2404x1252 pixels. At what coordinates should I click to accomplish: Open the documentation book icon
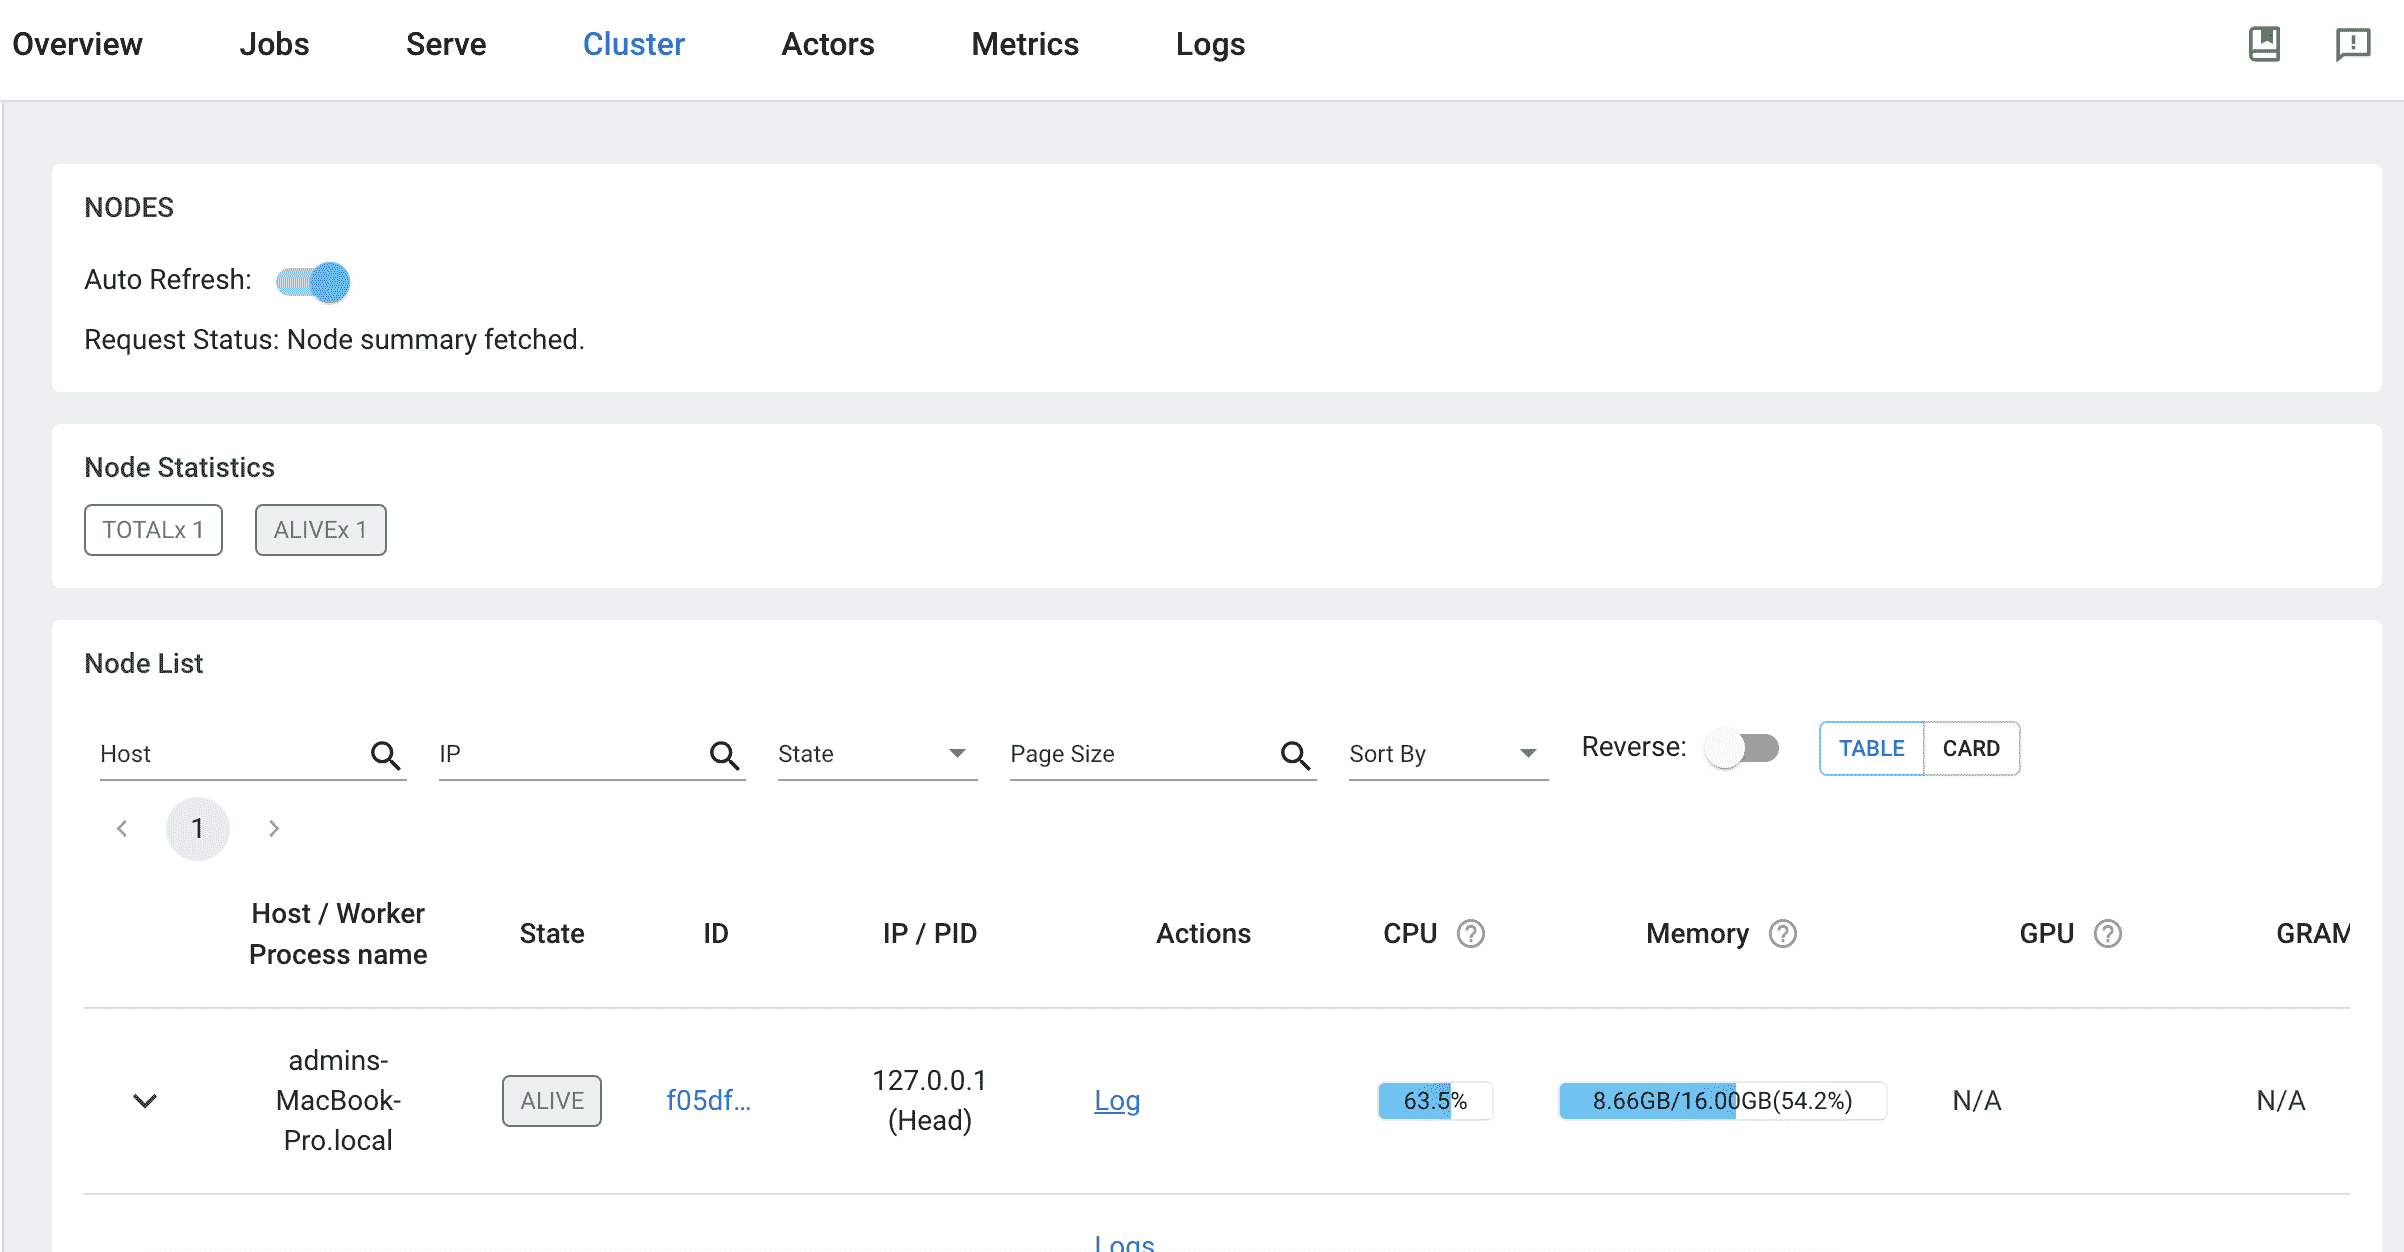pyautogui.click(x=2264, y=44)
